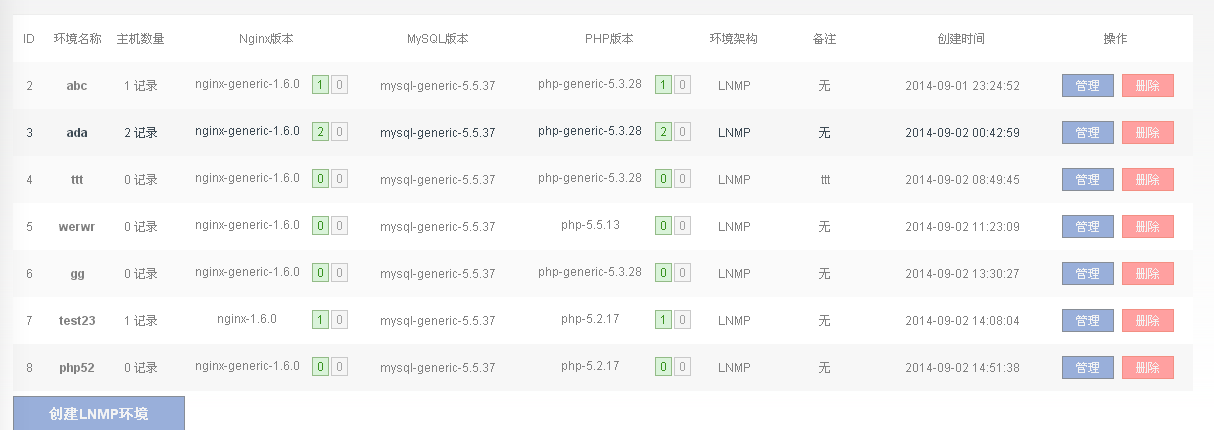Image resolution: width=1214 pixels, height=430 pixels.
Task: Click the 创建时间 column header
Action: coord(961,39)
